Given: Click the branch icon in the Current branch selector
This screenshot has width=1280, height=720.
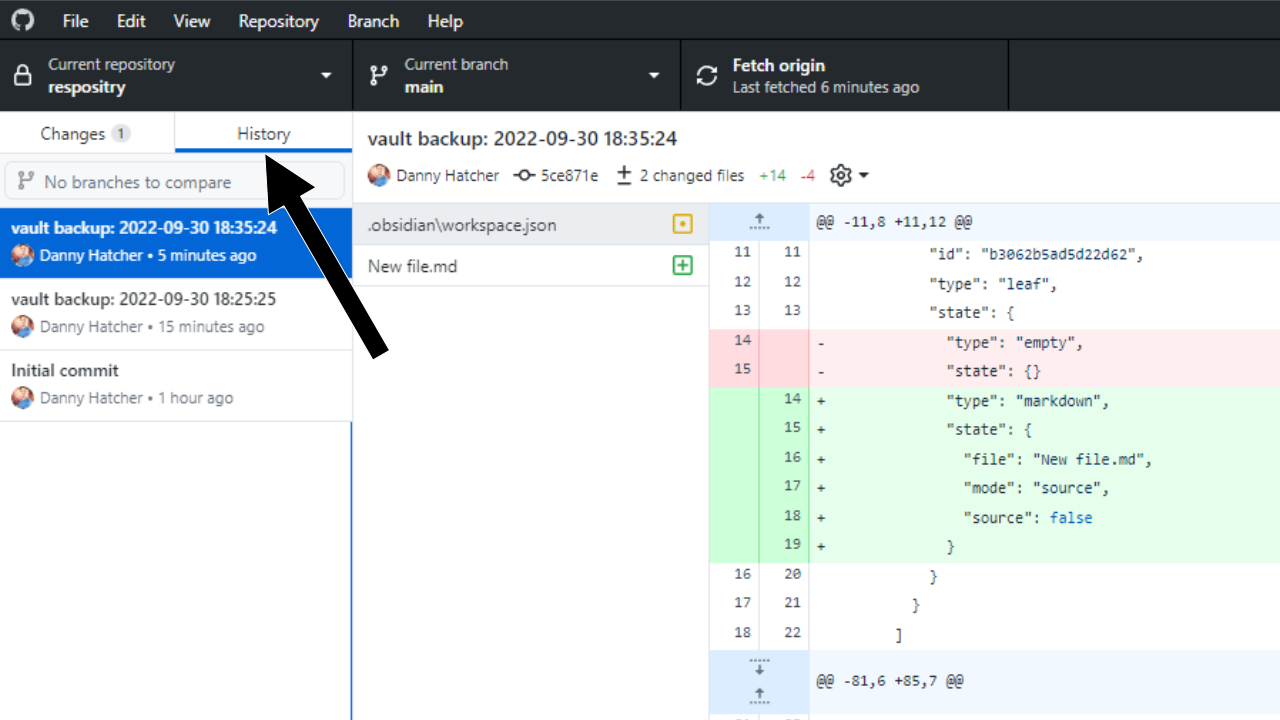Looking at the screenshot, I should (x=378, y=74).
